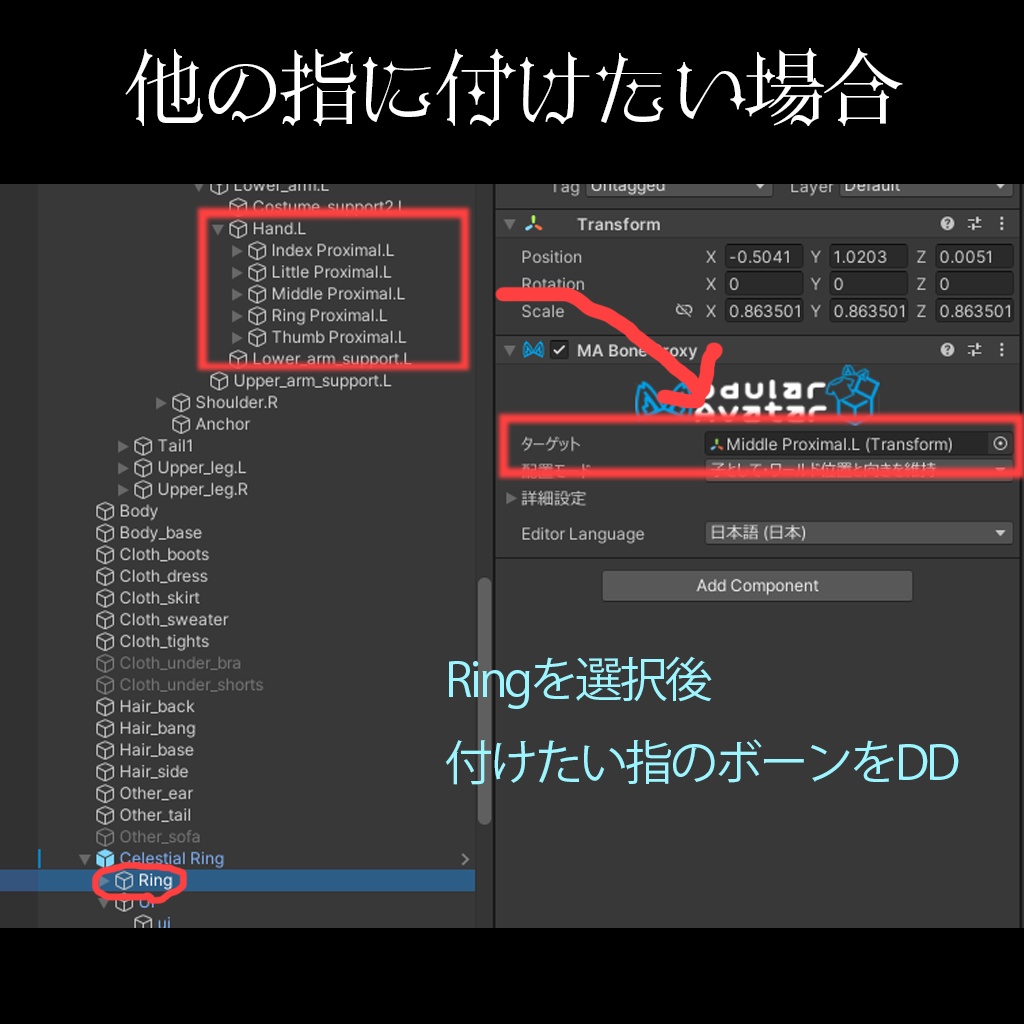
Task: Click the Scale Z value field
Action: click(974, 311)
